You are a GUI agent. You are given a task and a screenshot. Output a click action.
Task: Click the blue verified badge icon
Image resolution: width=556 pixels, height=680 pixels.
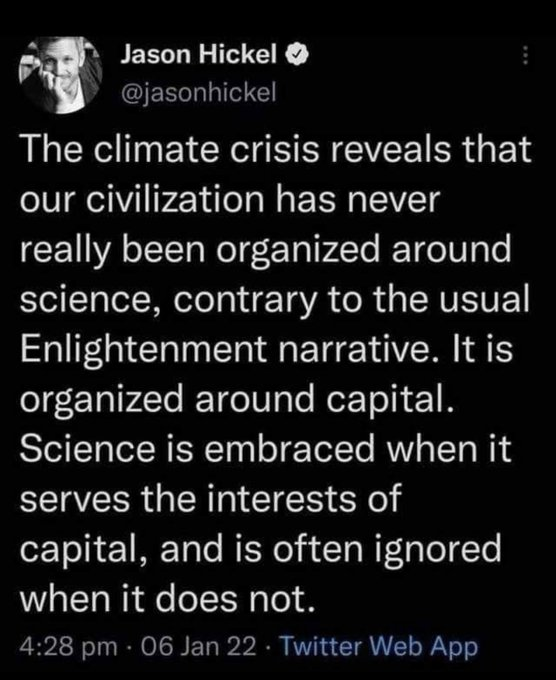point(297,56)
